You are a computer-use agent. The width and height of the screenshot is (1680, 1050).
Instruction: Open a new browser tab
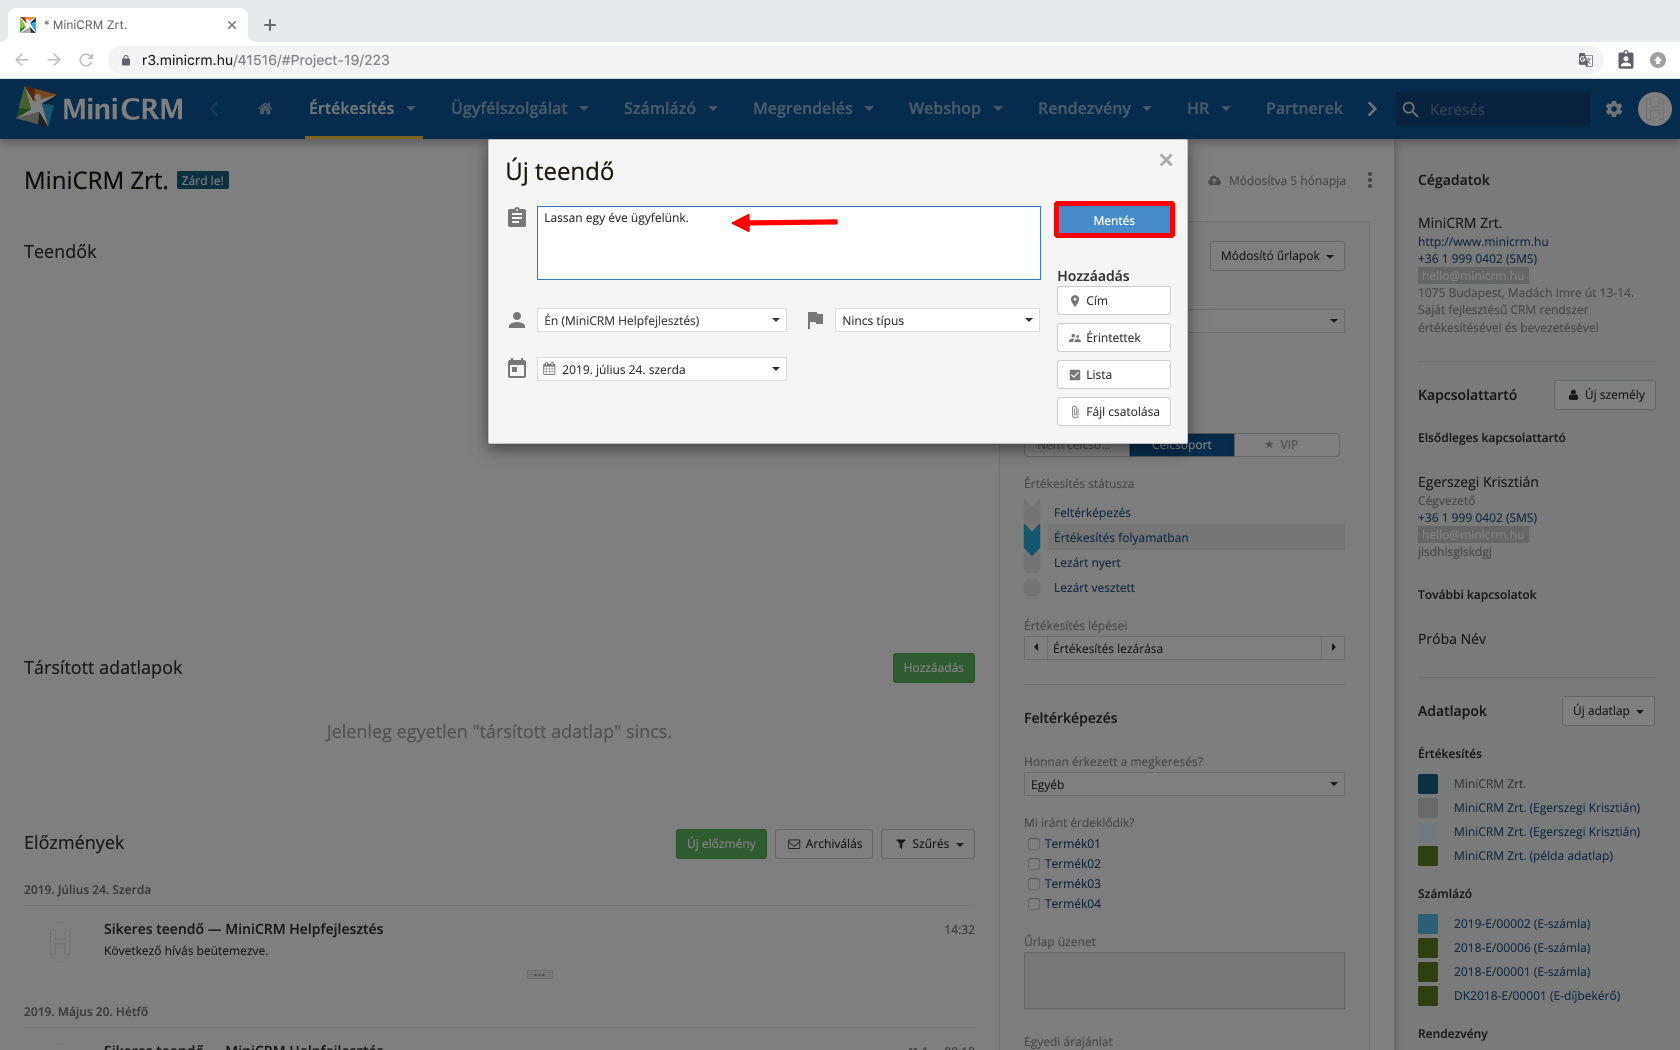click(270, 25)
